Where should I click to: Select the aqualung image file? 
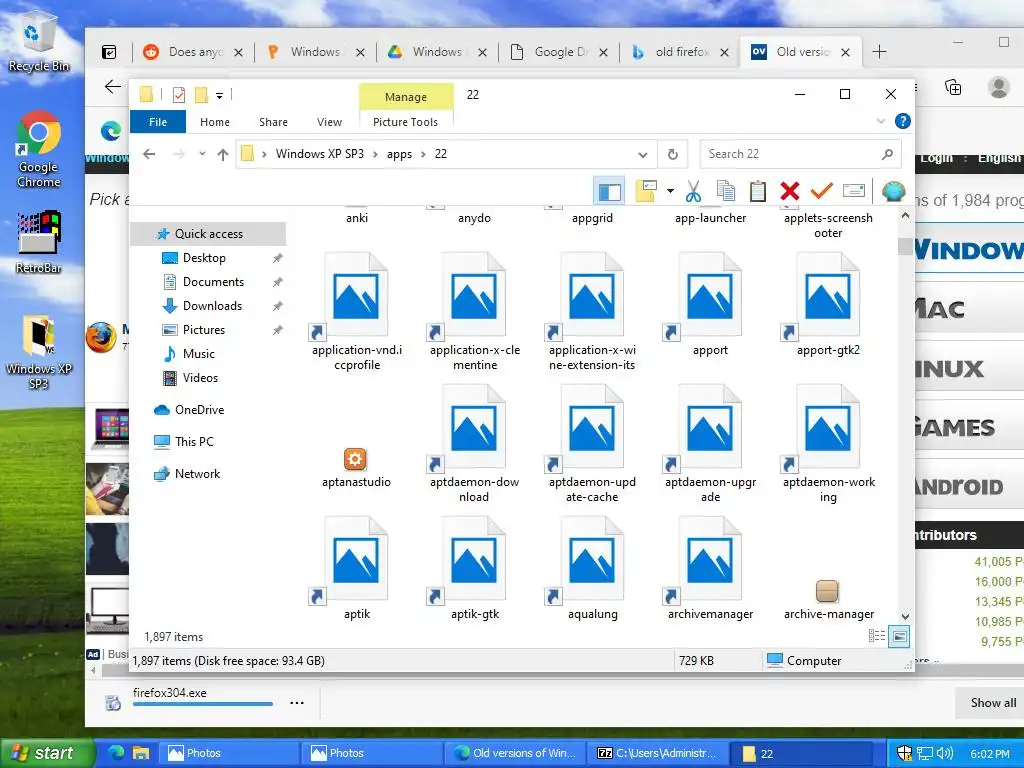click(592, 569)
